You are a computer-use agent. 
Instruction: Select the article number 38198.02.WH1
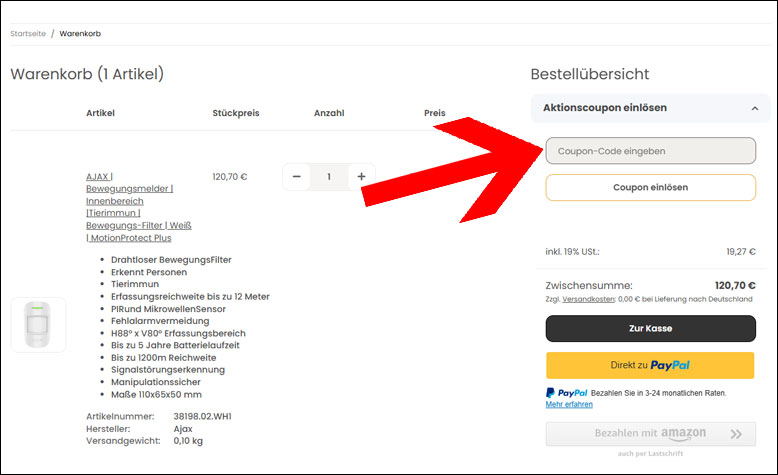pos(202,416)
